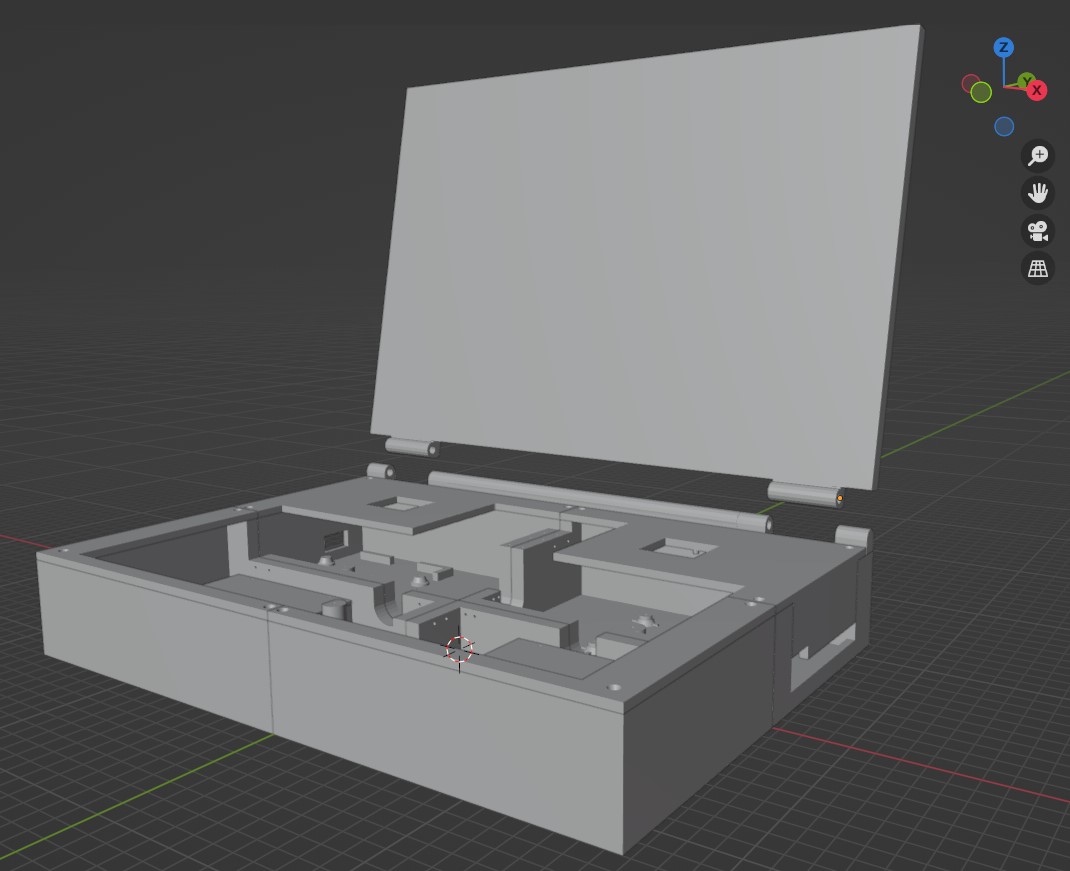Click the negative Z blue circle on the gizmo
Image resolution: width=1070 pixels, height=871 pixels.
[x=1004, y=126]
